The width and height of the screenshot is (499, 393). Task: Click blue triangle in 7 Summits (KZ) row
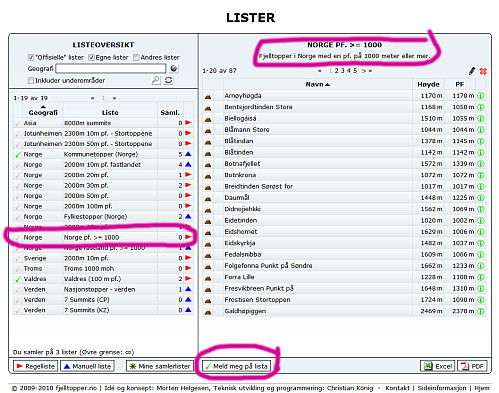tap(188, 310)
